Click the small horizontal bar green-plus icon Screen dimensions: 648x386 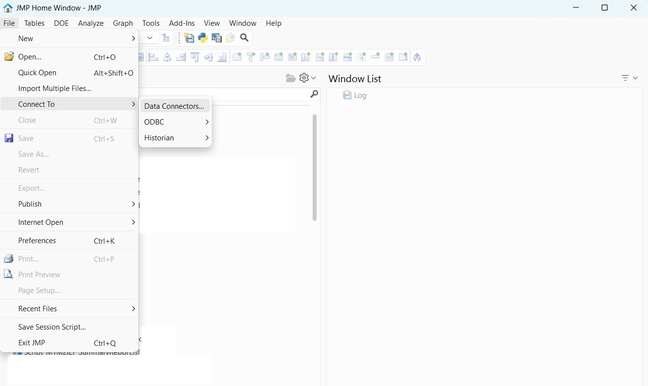pyautogui.click(x=375, y=56)
